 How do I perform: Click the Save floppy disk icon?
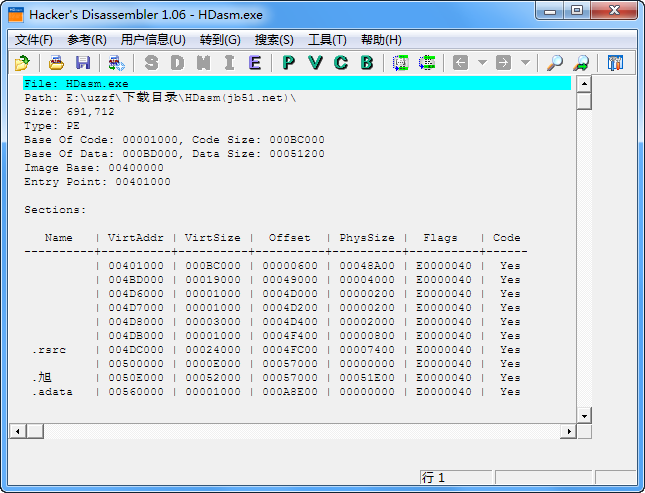83,63
